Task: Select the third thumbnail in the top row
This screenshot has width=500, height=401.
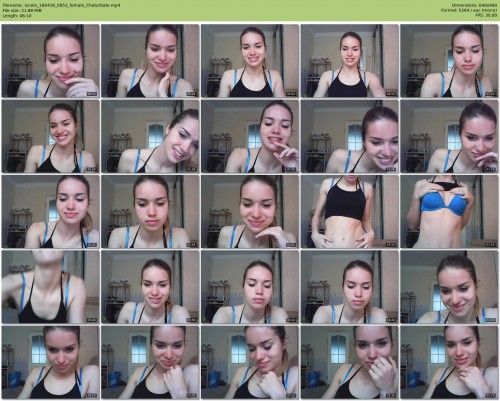Action: pyautogui.click(x=250, y=61)
